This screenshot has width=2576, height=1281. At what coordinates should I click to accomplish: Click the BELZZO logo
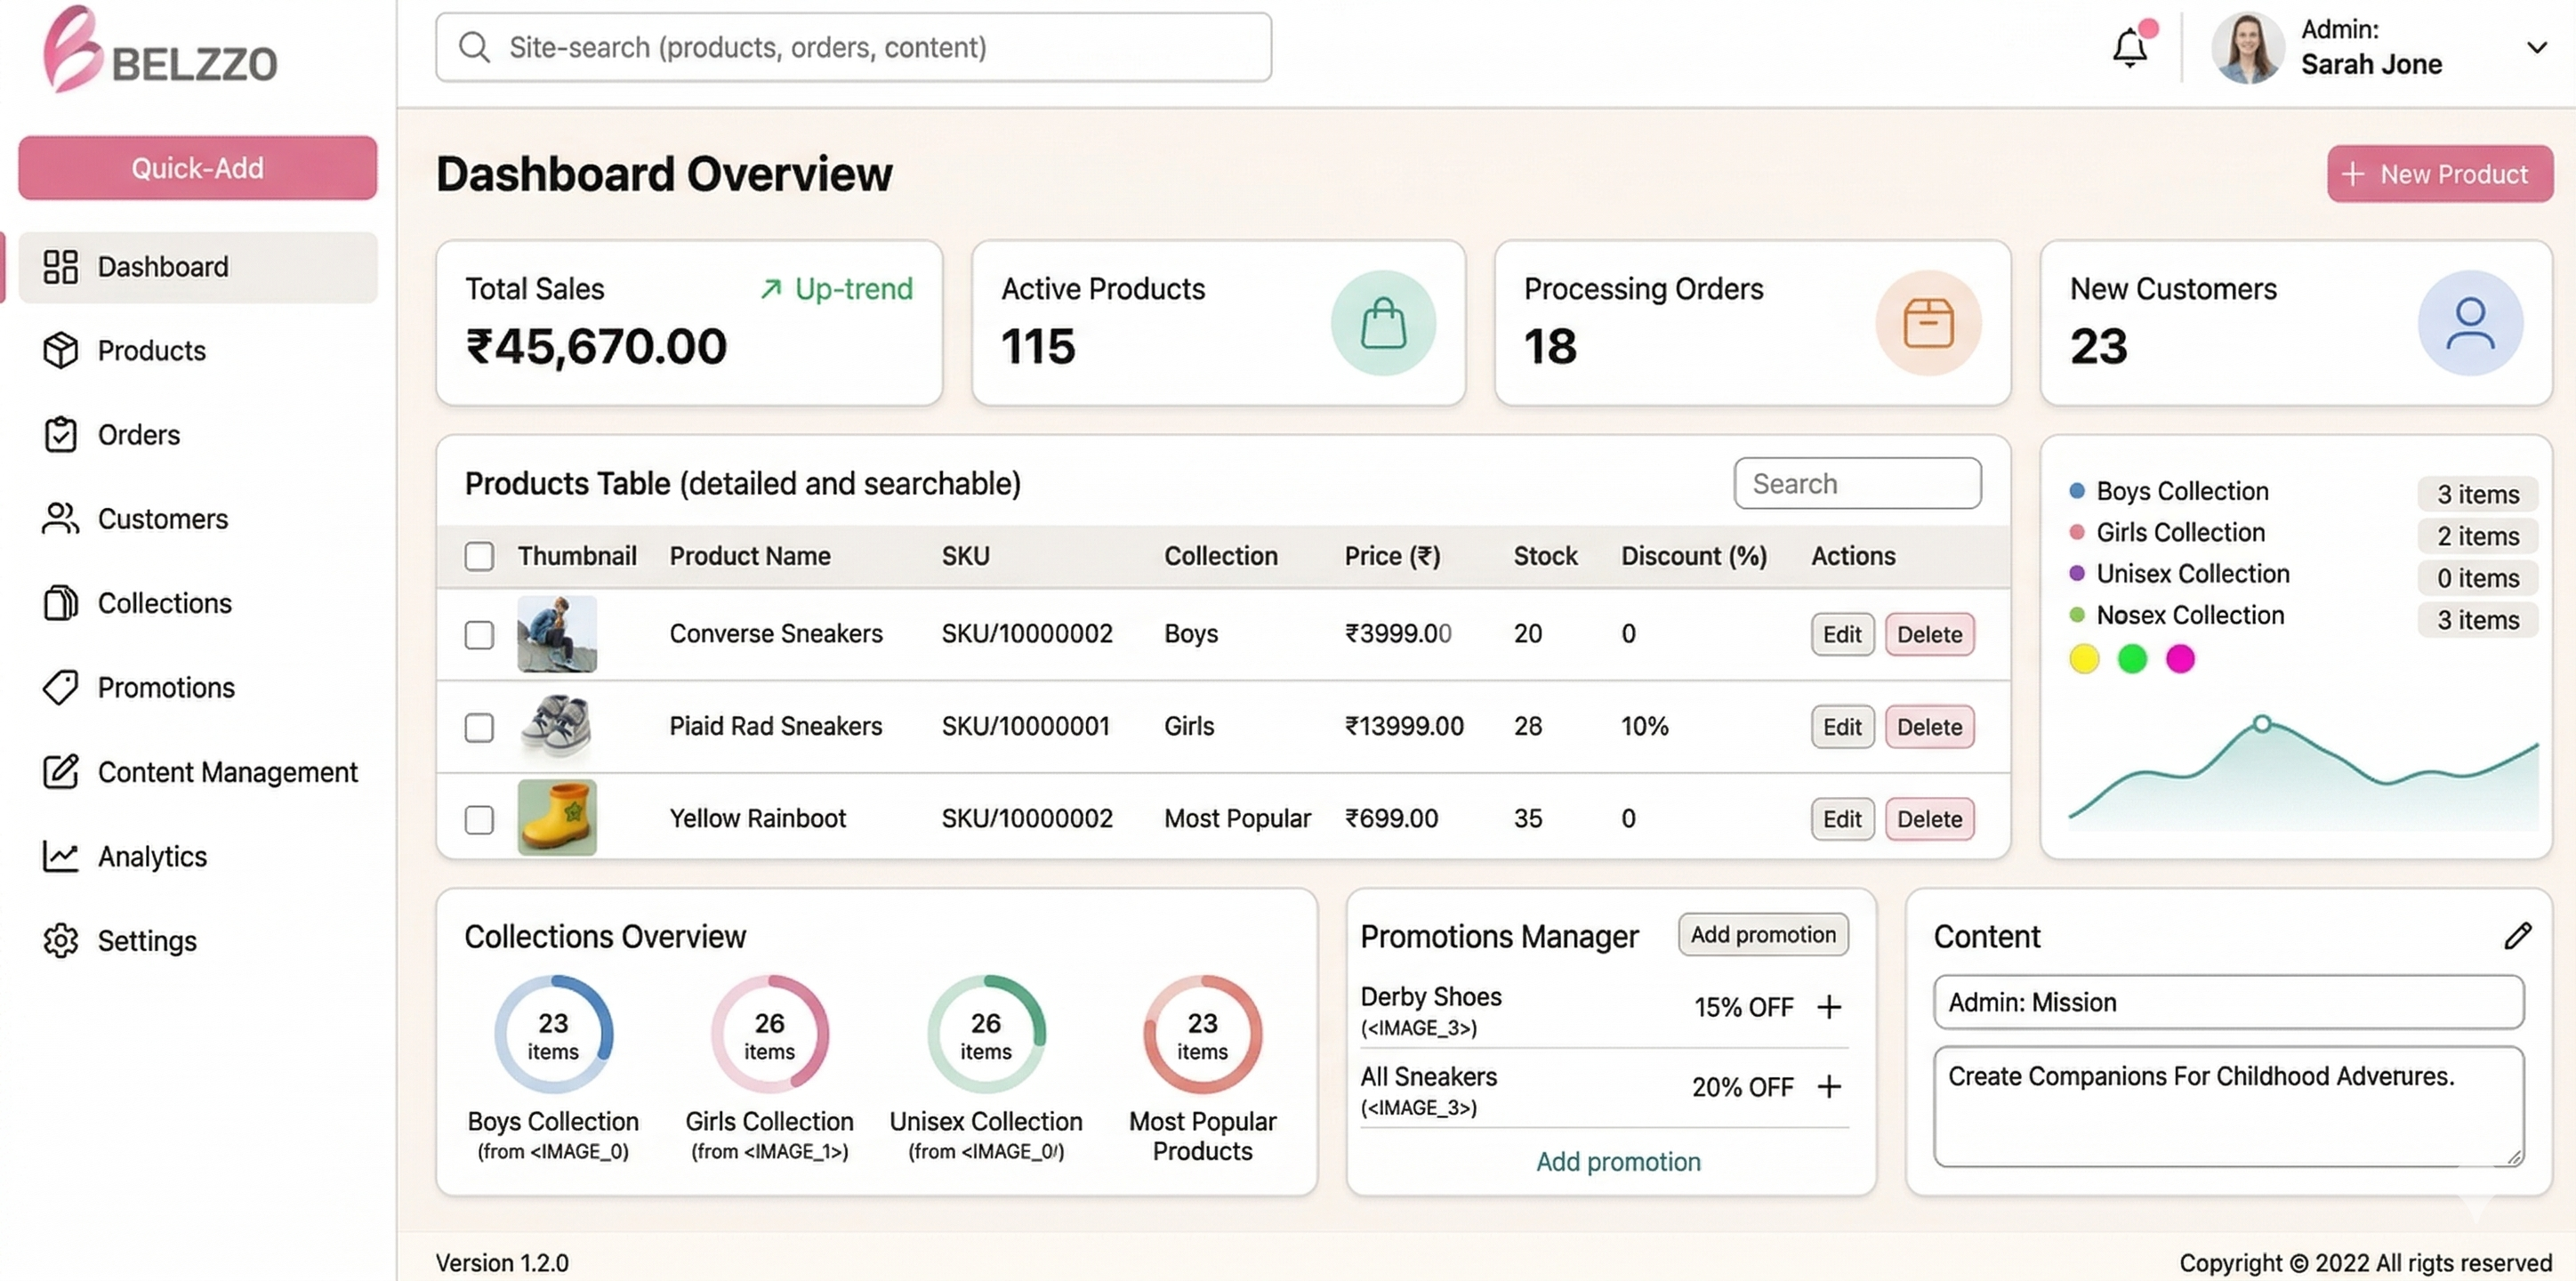point(160,50)
